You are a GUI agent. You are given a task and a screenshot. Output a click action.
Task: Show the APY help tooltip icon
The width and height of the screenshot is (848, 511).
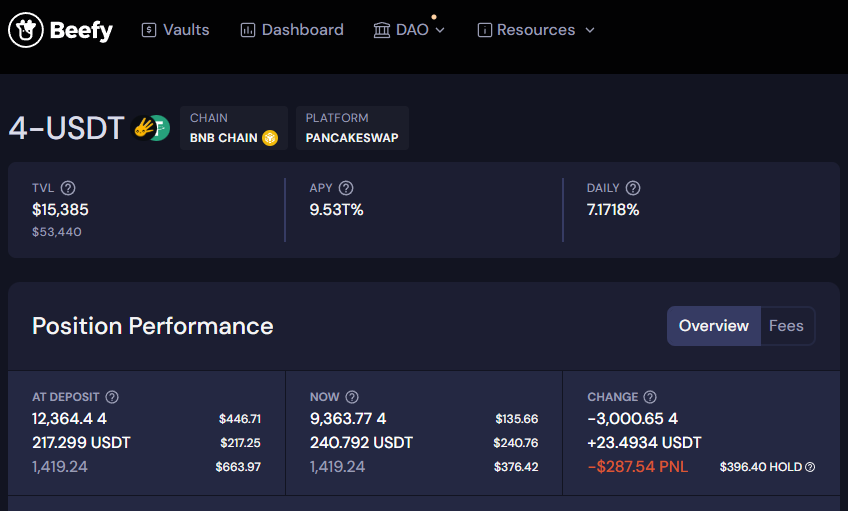pyautogui.click(x=346, y=188)
